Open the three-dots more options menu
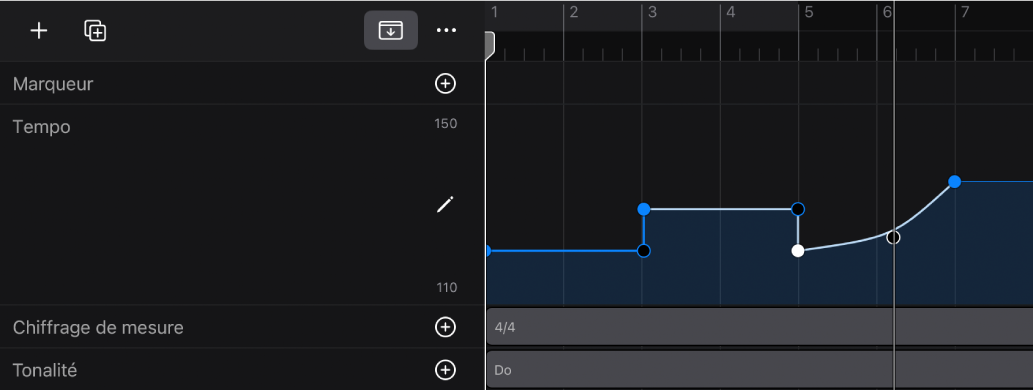 pos(446,30)
